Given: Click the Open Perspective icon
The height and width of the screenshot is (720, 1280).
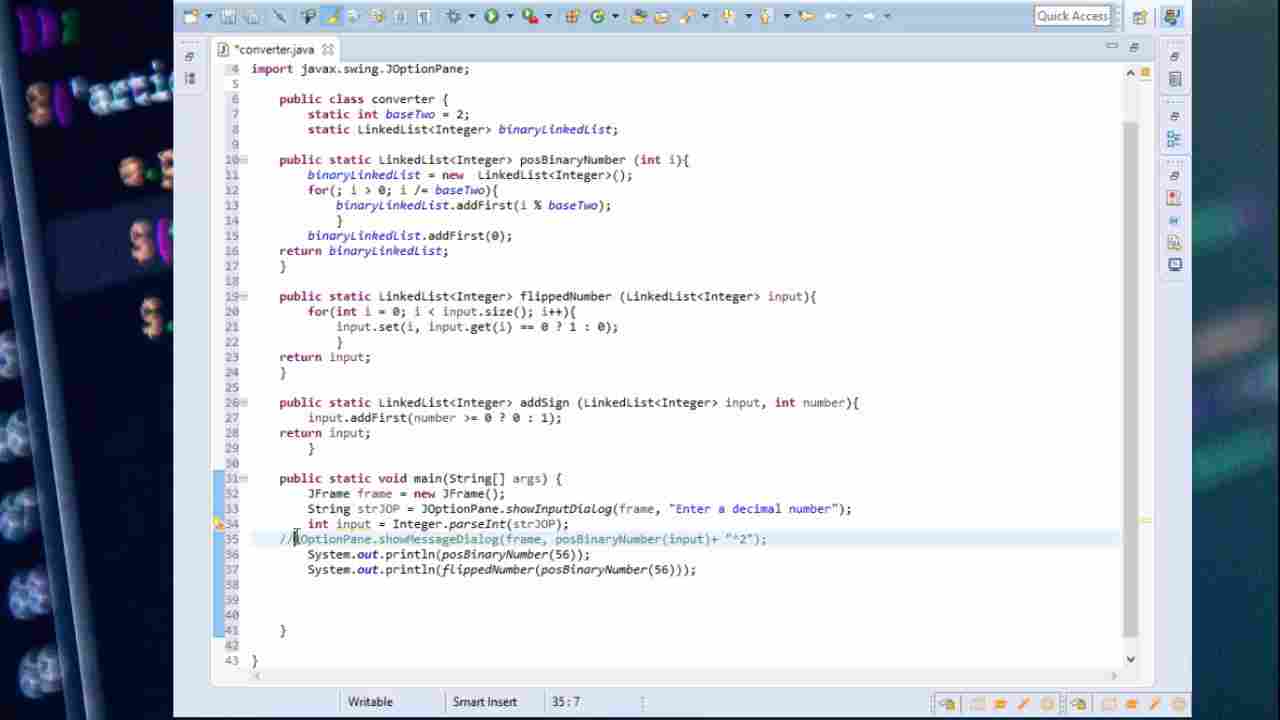Looking at the screenshot, I should 1140,16.
